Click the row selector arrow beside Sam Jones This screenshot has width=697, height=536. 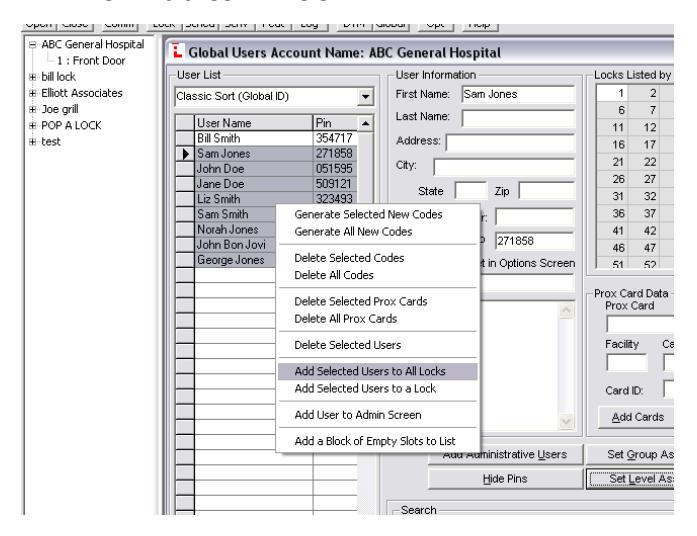pyautogui.click(x=185, y=154)
